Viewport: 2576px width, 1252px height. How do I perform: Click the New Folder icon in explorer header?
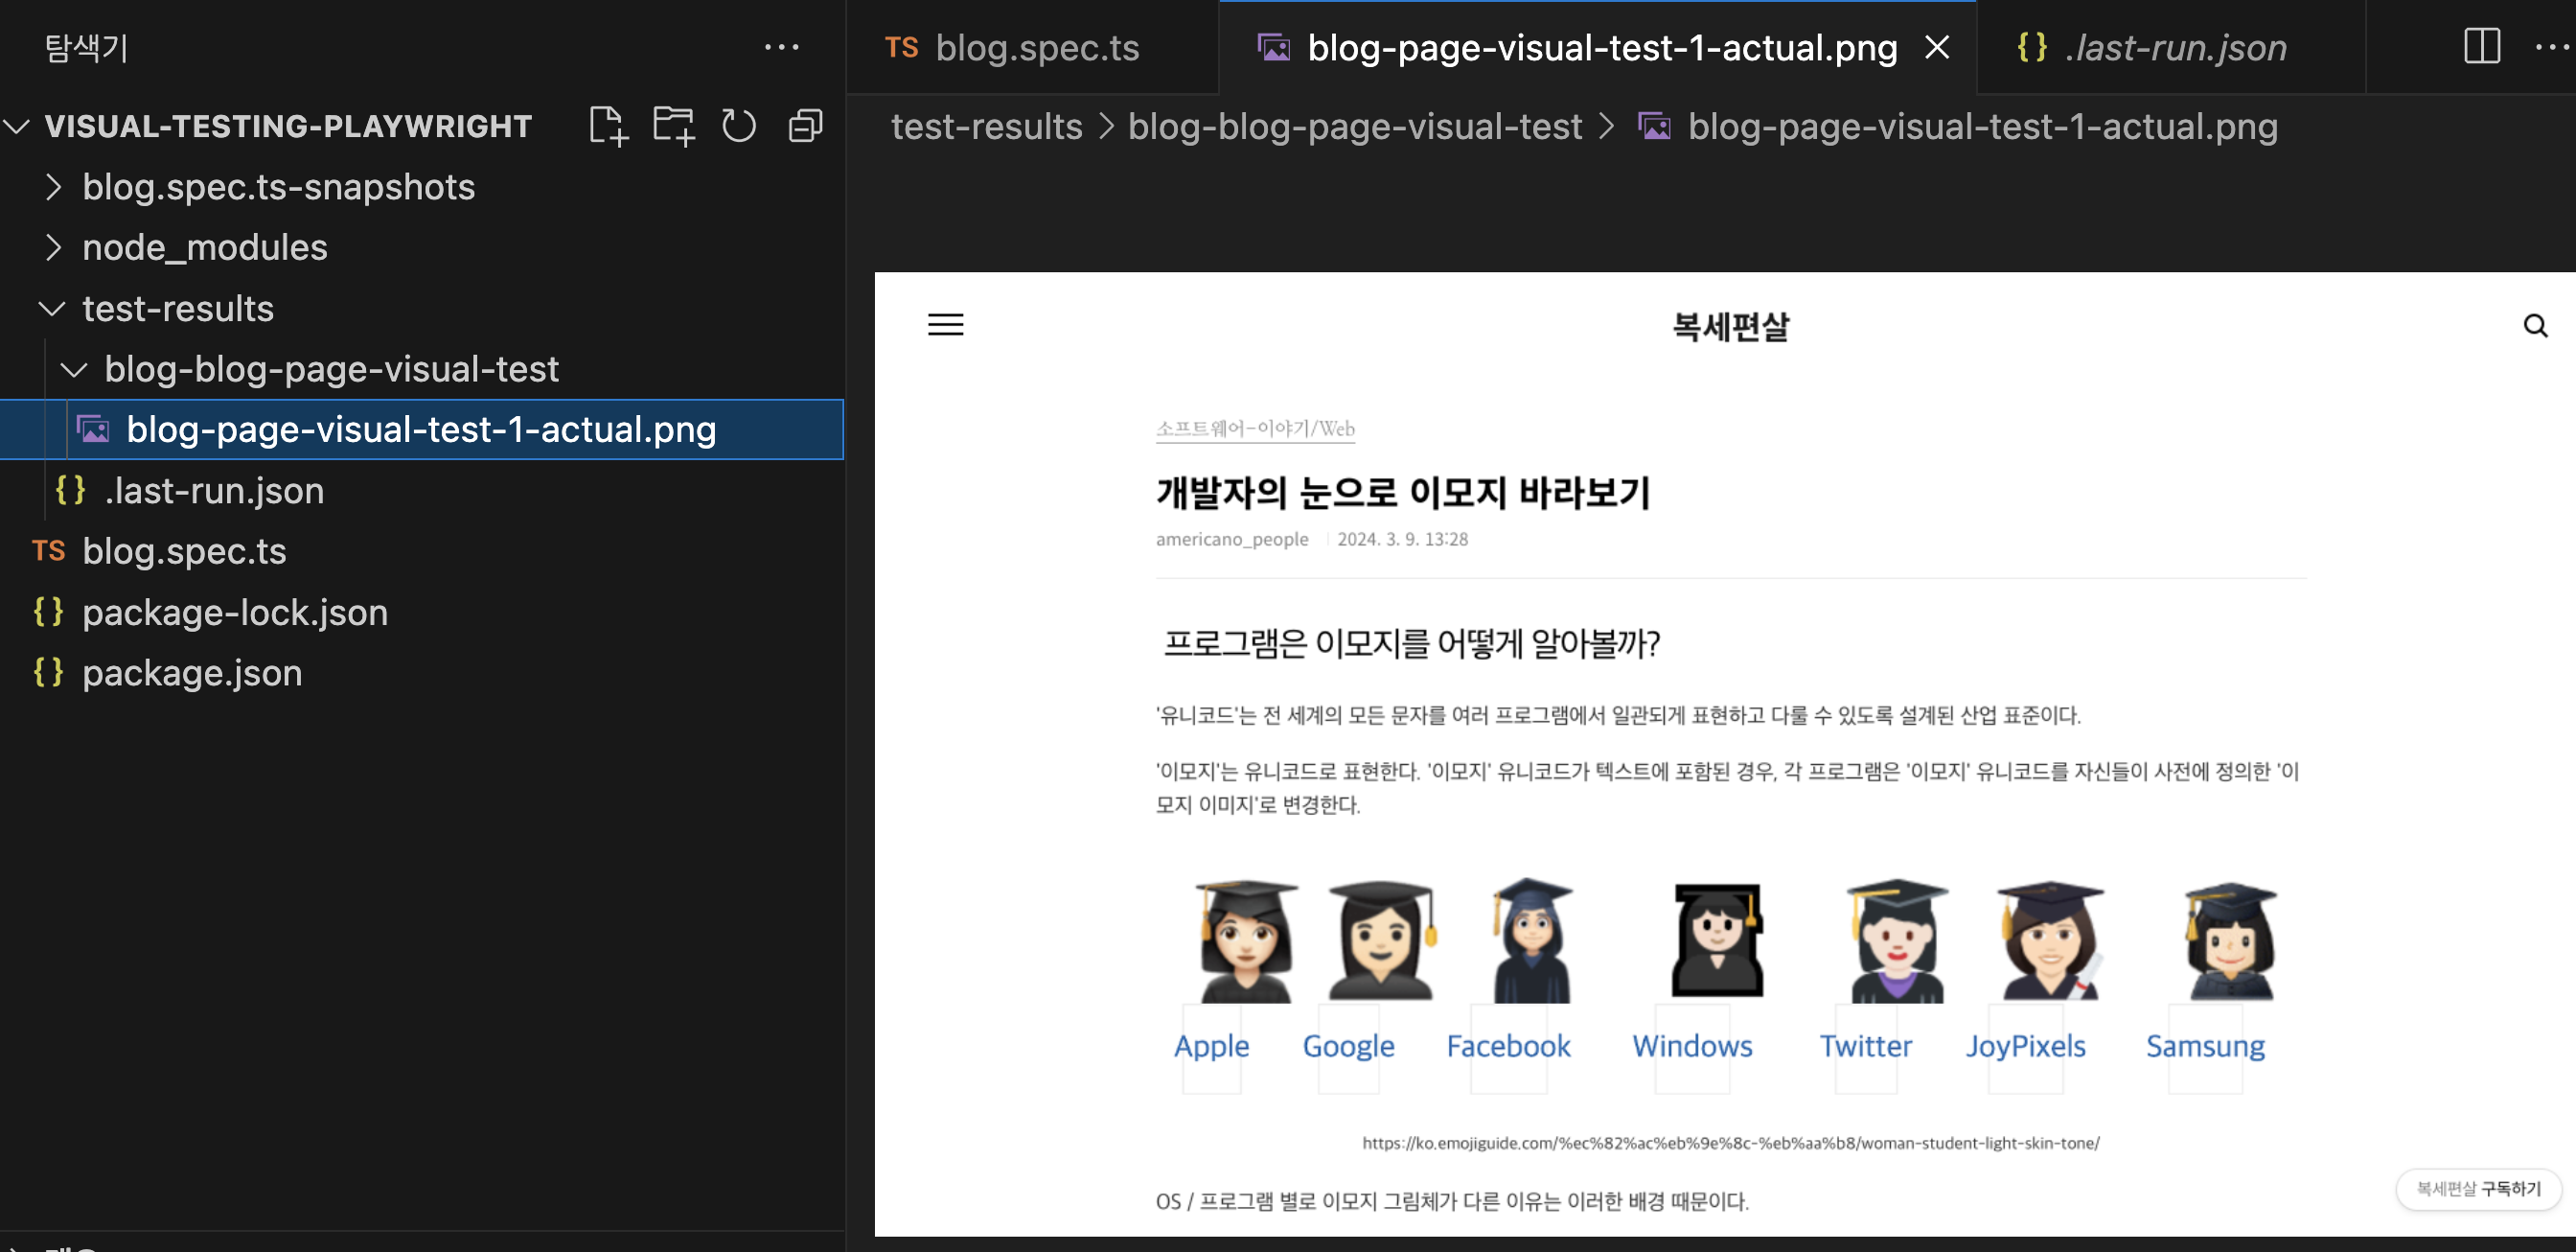[x=673, y=126]
